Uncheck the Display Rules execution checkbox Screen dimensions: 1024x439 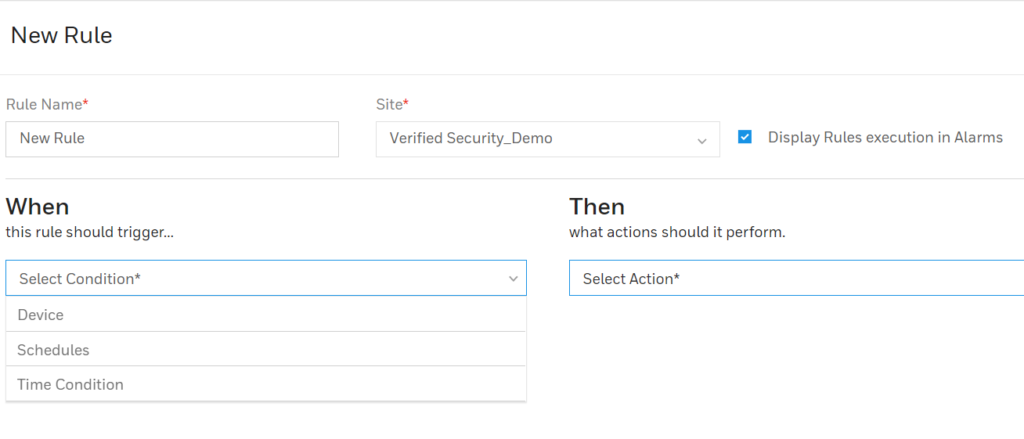tap(744, 137)
